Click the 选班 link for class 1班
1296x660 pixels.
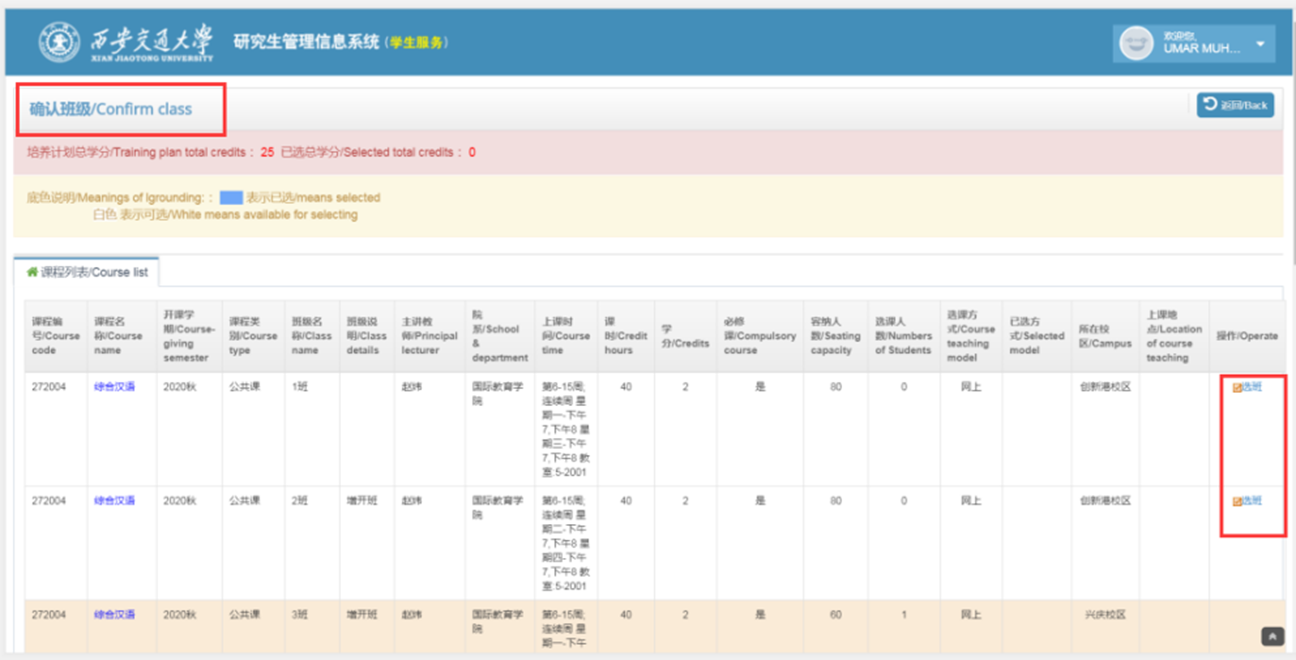click(1252, 387)
